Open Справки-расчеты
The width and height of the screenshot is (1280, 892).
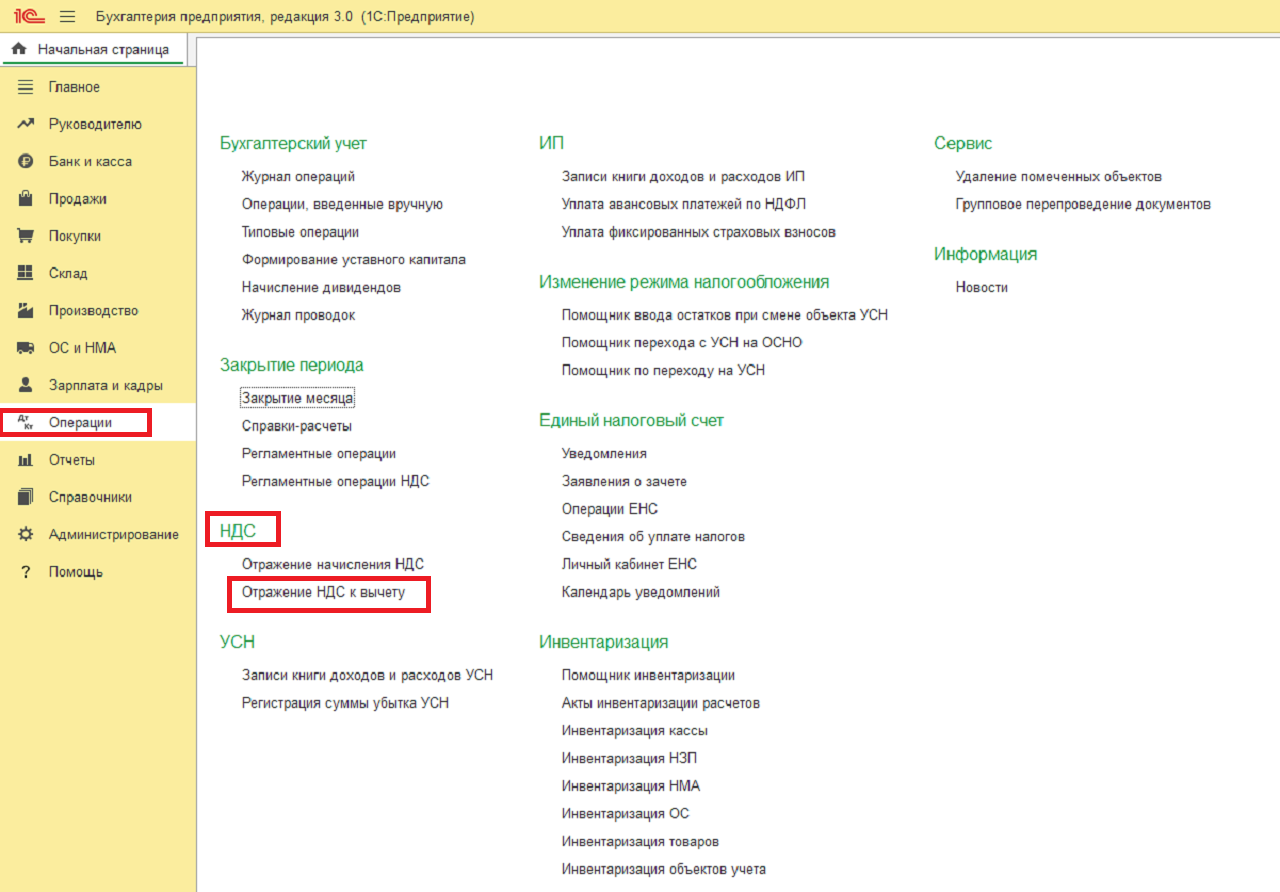(x=297, y=426)
